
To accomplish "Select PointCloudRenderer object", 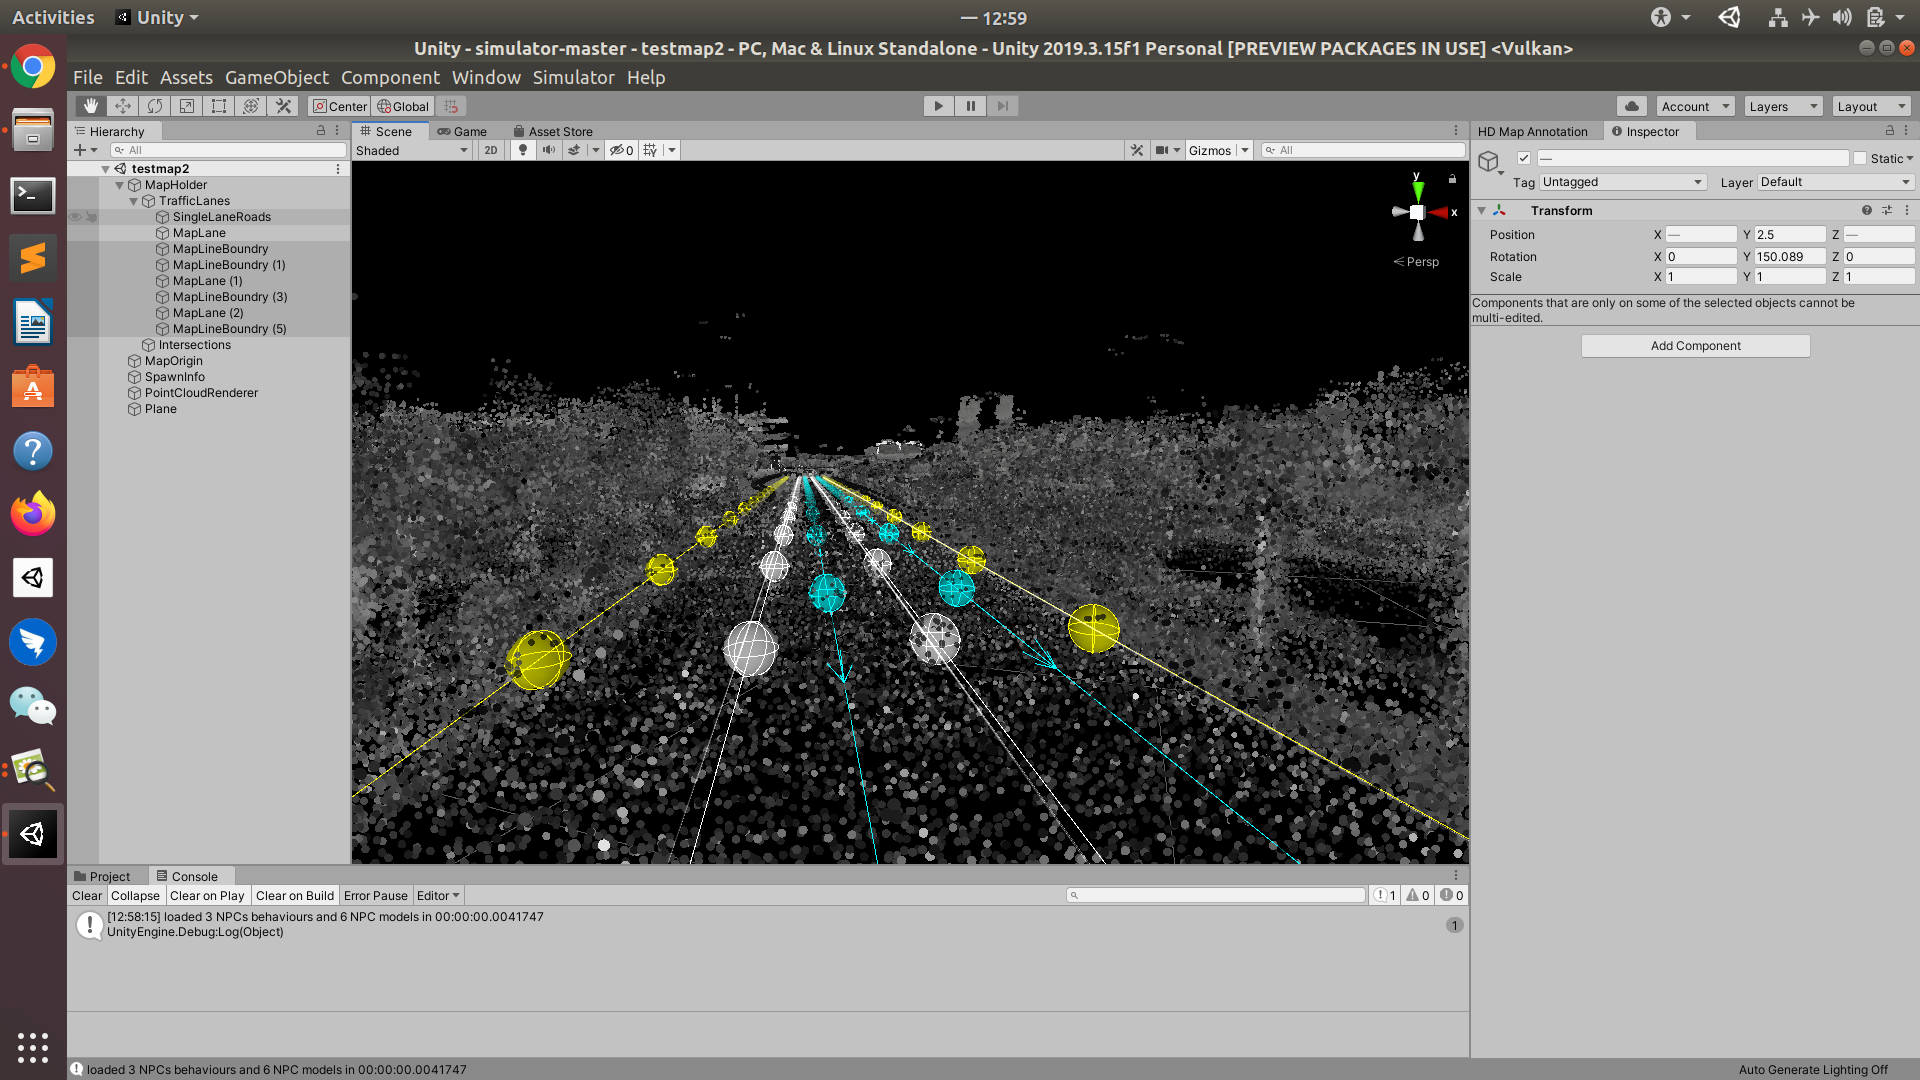I will point(201,393).
